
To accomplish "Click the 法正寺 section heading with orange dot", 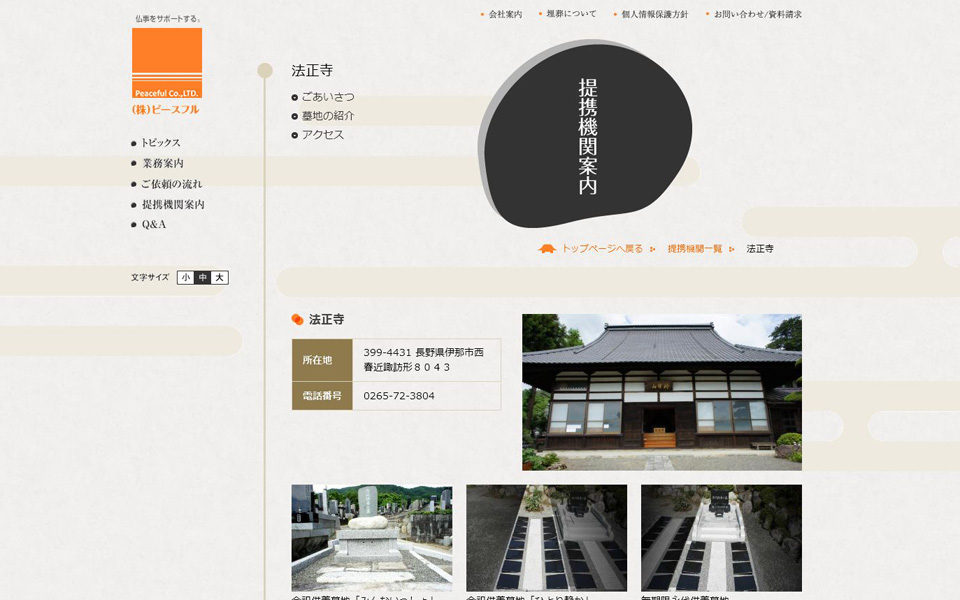I will pos(318,320).
